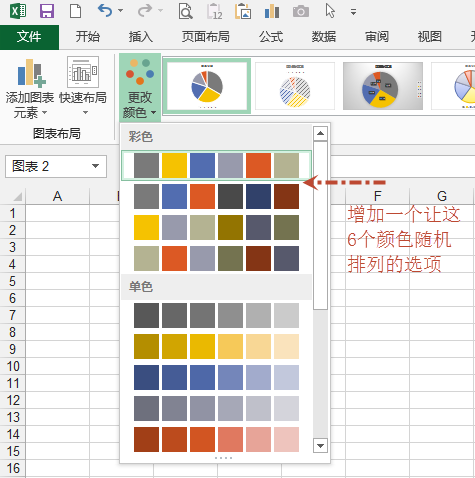Click the palette list scroll down arrow
The height and width of the screenshot is (478, 475).
(x=320, y=446)
